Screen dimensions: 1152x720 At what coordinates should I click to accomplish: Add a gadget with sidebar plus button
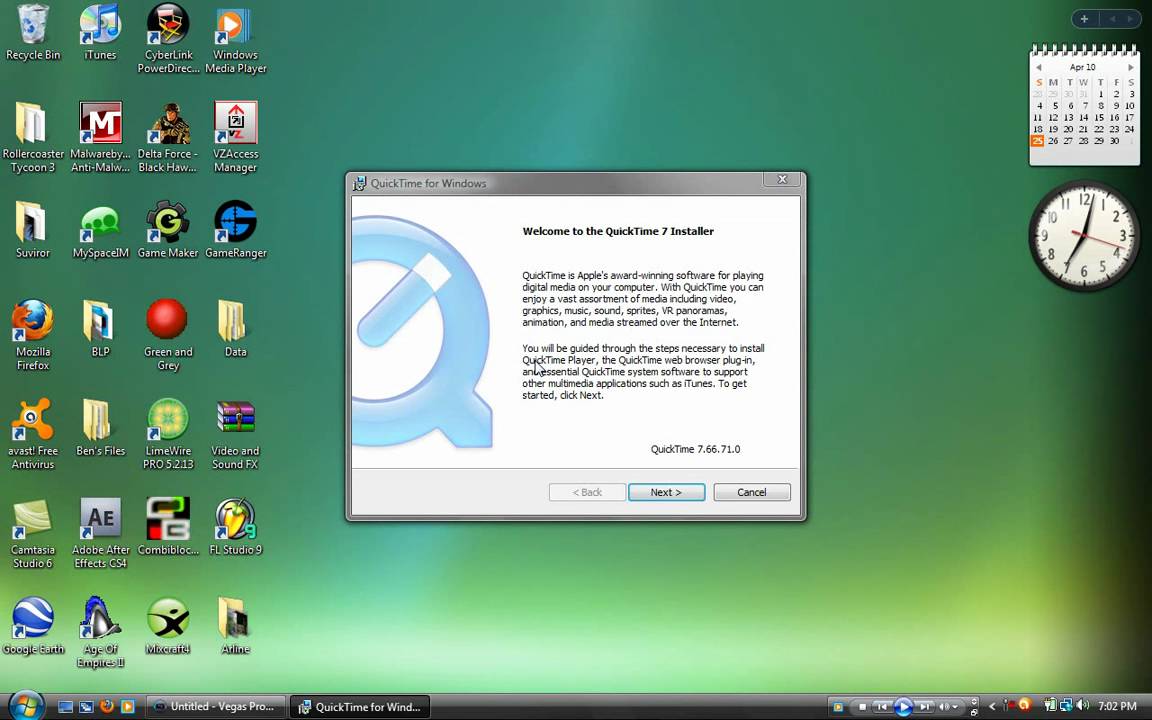click(1084, 19)
